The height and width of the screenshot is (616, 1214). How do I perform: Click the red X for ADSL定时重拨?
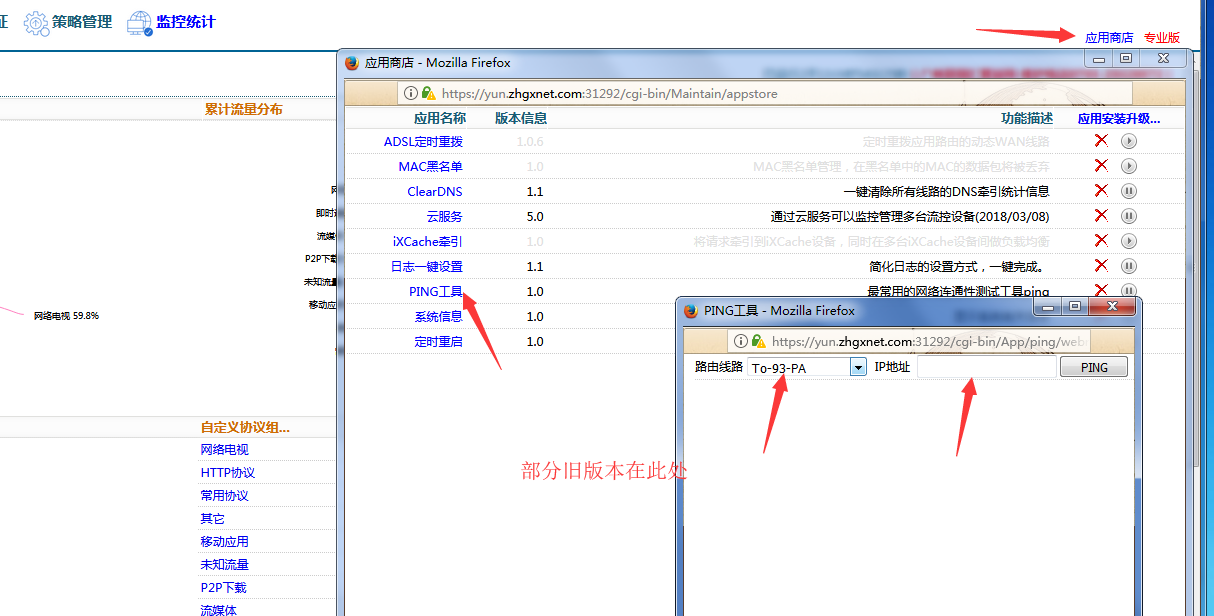(x=1101, y=141)
